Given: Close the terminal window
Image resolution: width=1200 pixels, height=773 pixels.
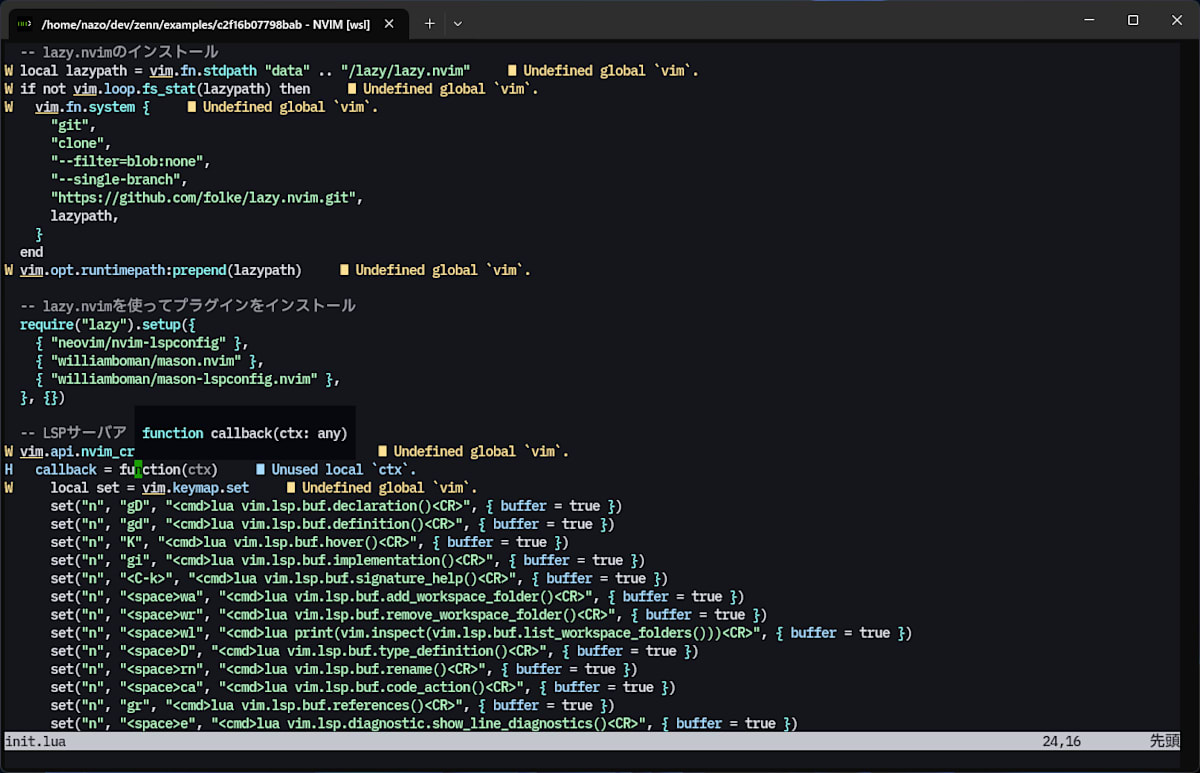Looking at the screenshot, I should click(1177, 20).
